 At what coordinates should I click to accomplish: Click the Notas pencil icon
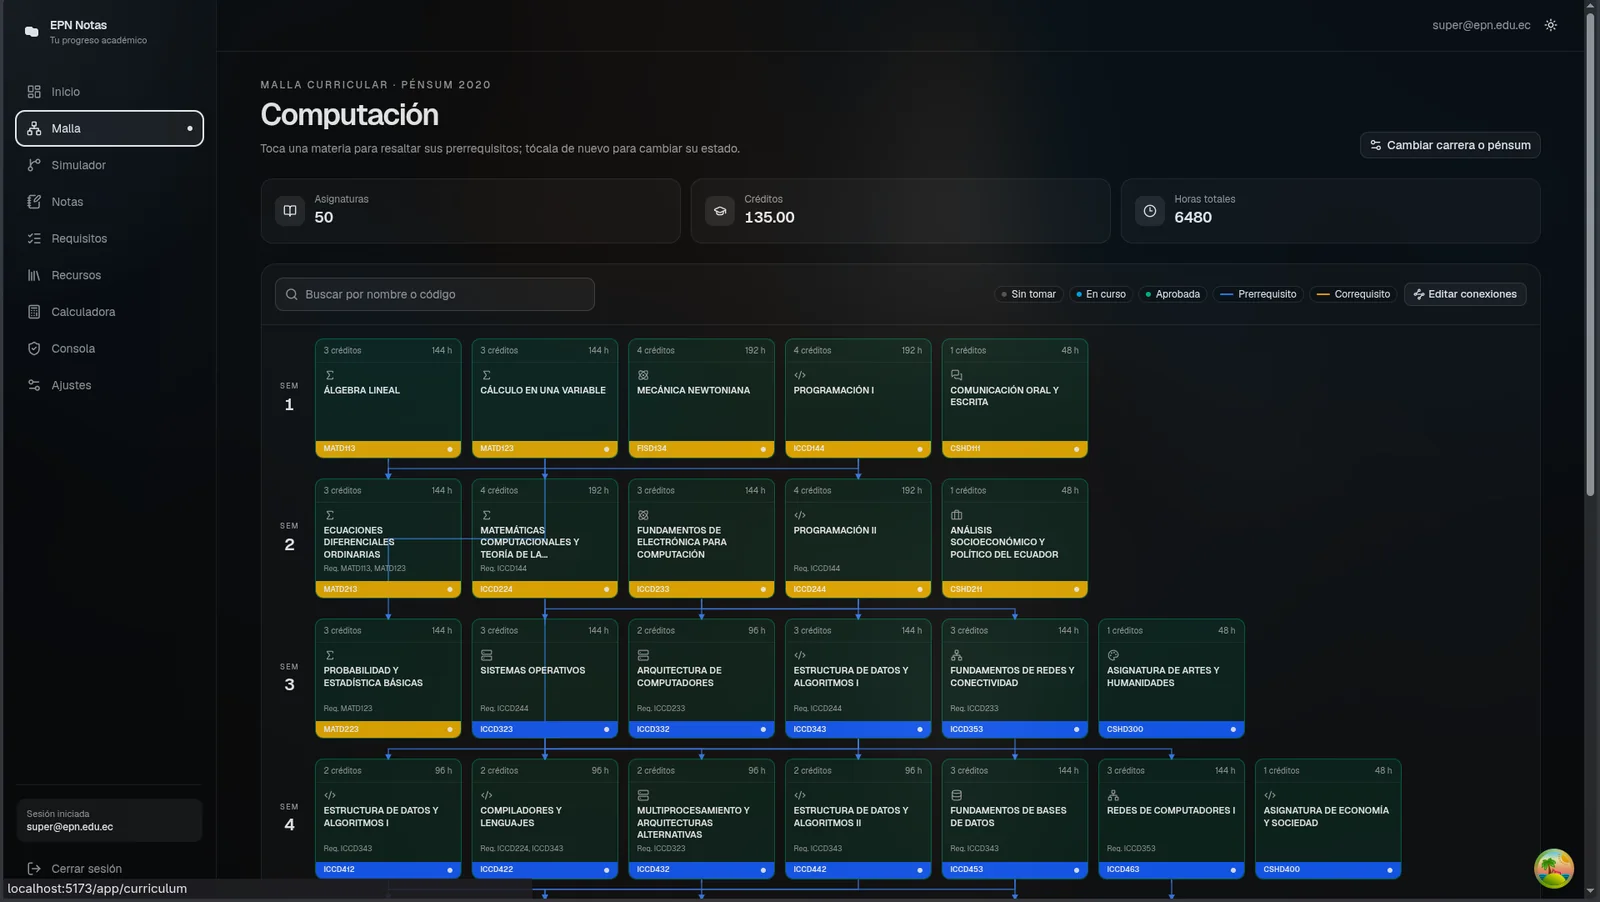click(34, 202)
